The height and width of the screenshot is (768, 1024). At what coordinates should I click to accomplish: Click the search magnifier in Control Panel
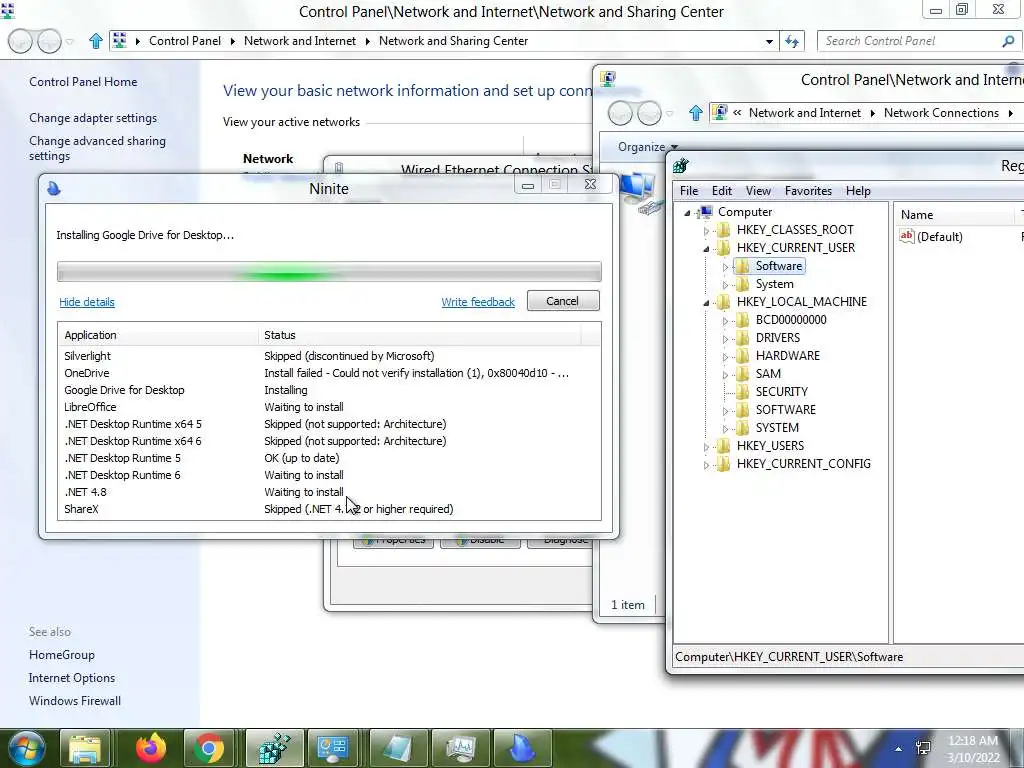[x=1008, y=40]
